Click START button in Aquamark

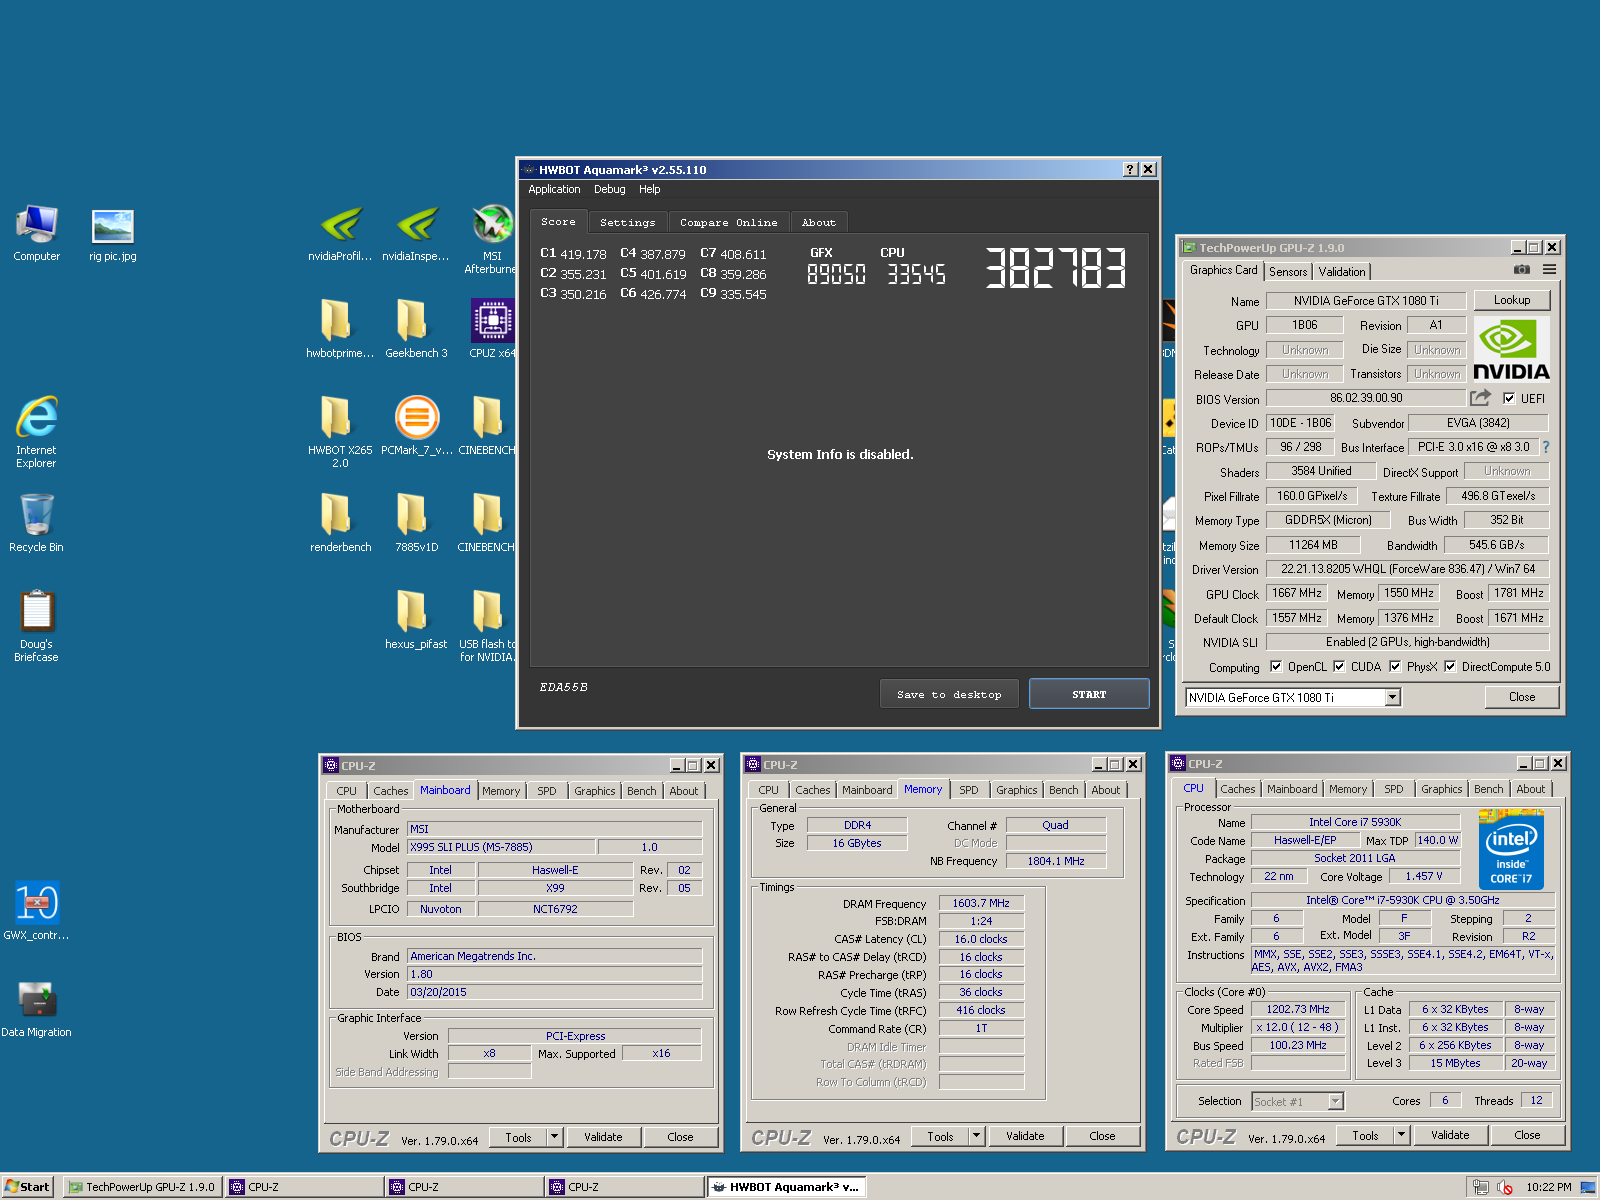click(x=1089, y=694)
